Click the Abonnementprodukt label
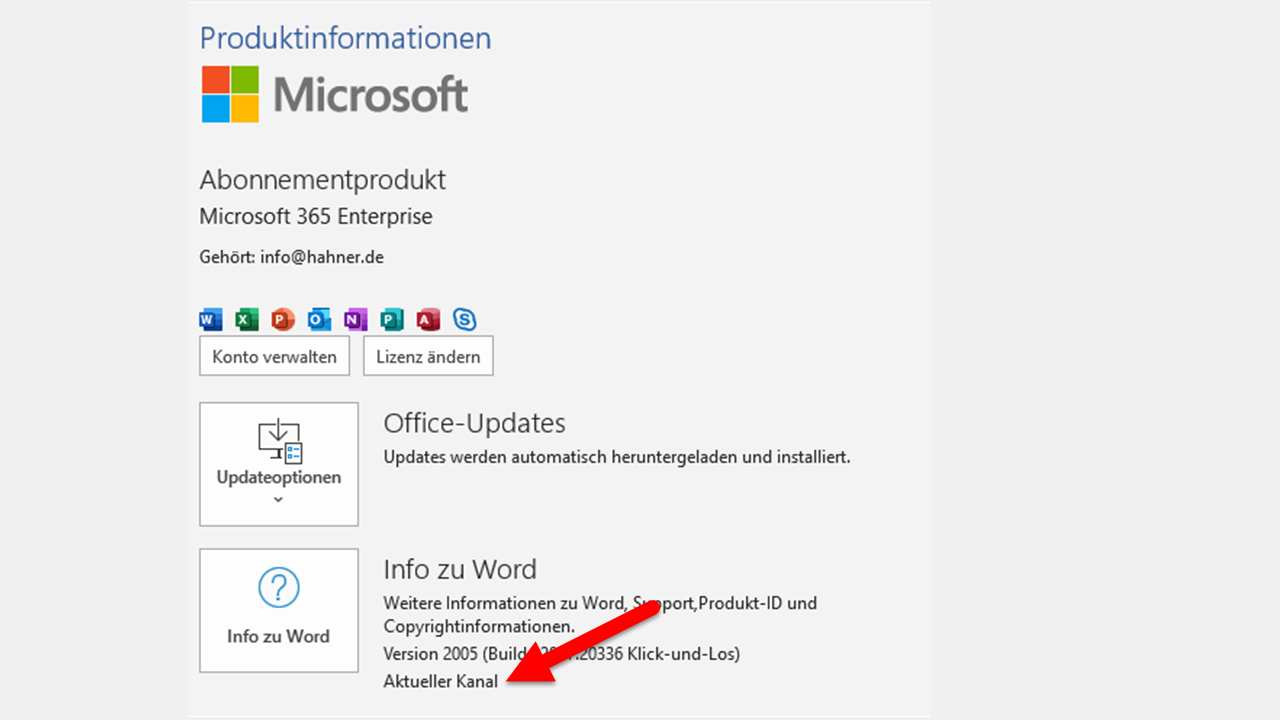Image resolution: width=1280 pixels, height=720 pixels. tap(323, 180)
